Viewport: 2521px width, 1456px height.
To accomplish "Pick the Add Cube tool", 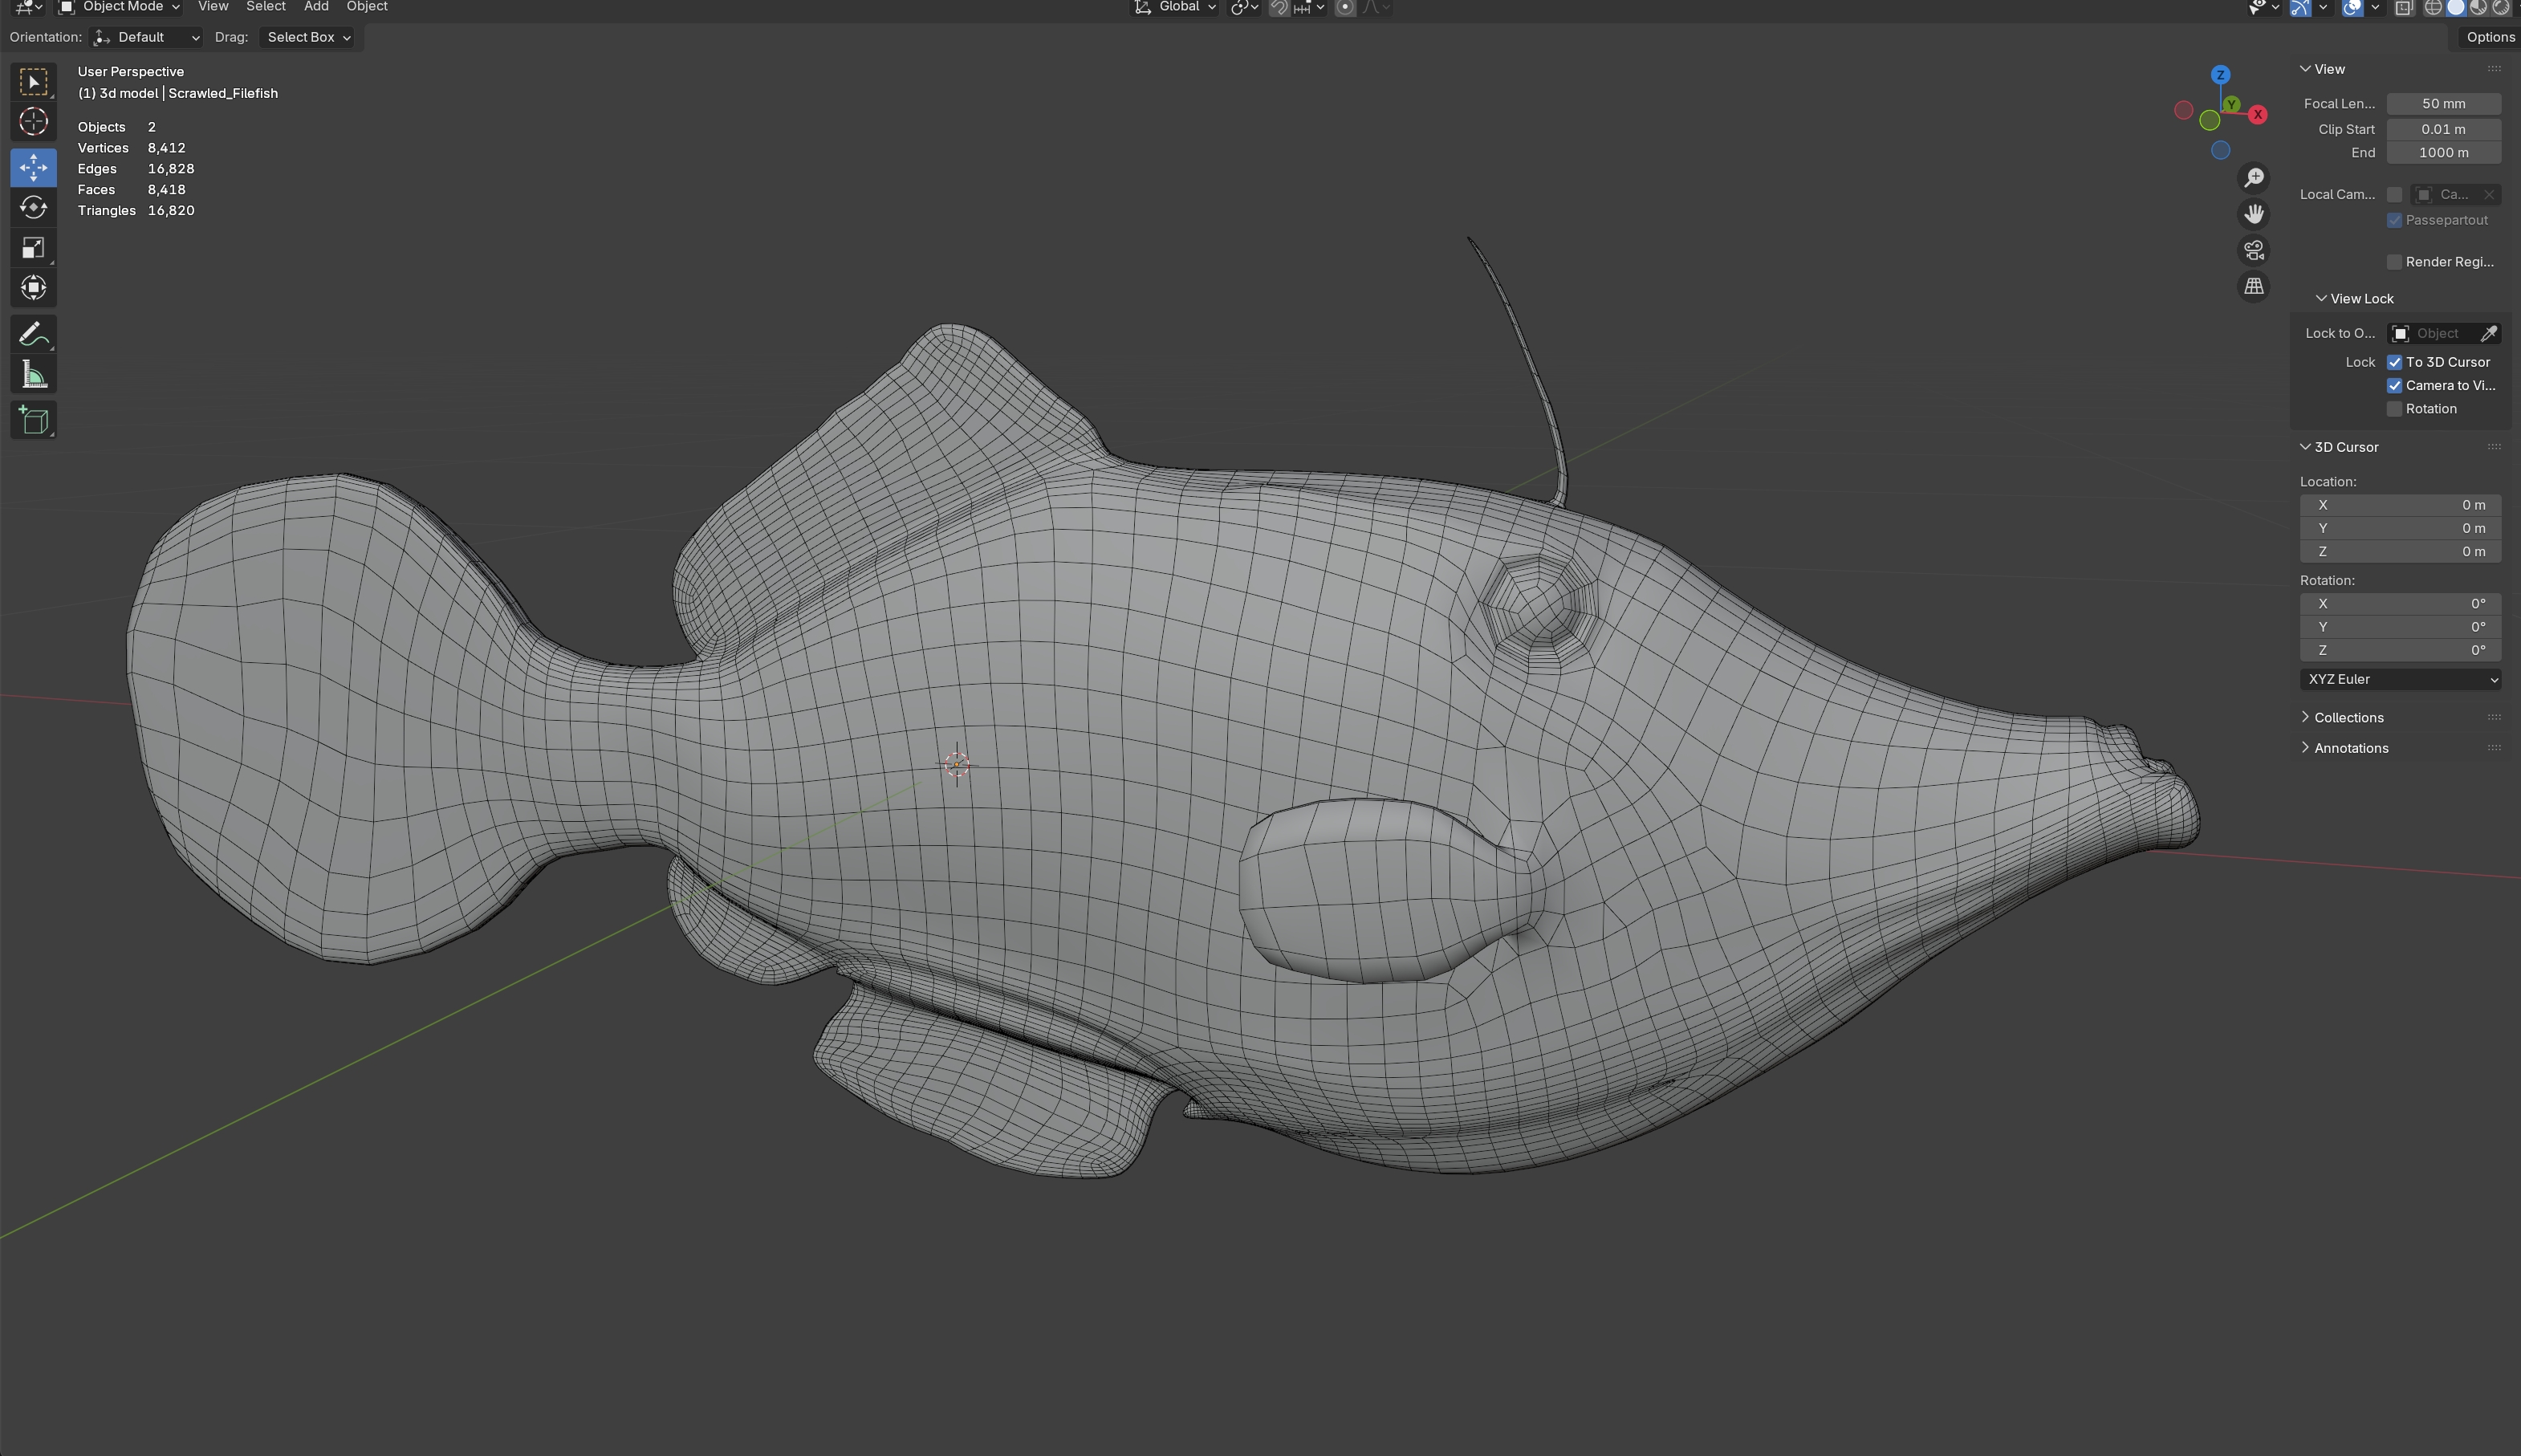I will 33,420.
